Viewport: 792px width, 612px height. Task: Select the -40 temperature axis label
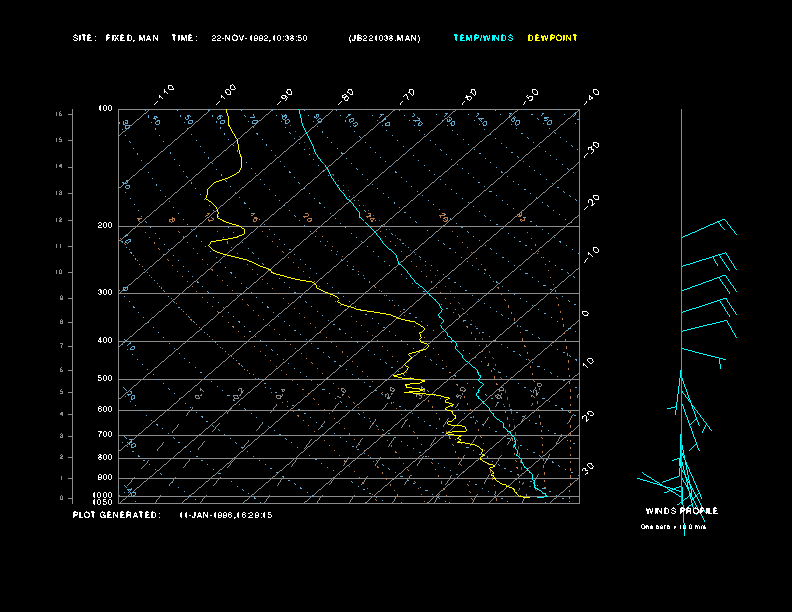pos(591,95)
